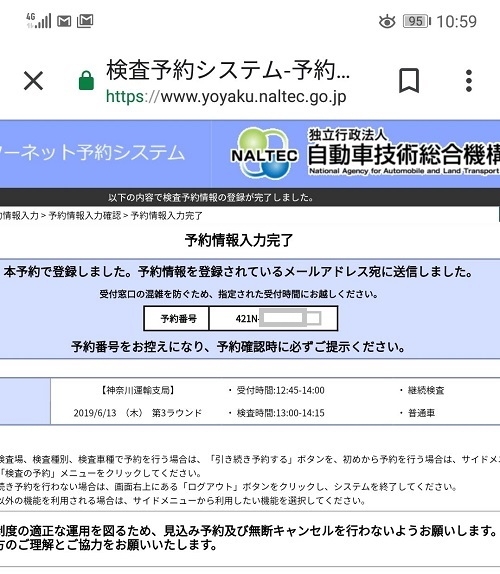The width and height of the screenshot is (500, 574).
Task: Tap the instruction line mentioning 「引き続き予約する」ボタン
Action: click(x=250, y=459)
